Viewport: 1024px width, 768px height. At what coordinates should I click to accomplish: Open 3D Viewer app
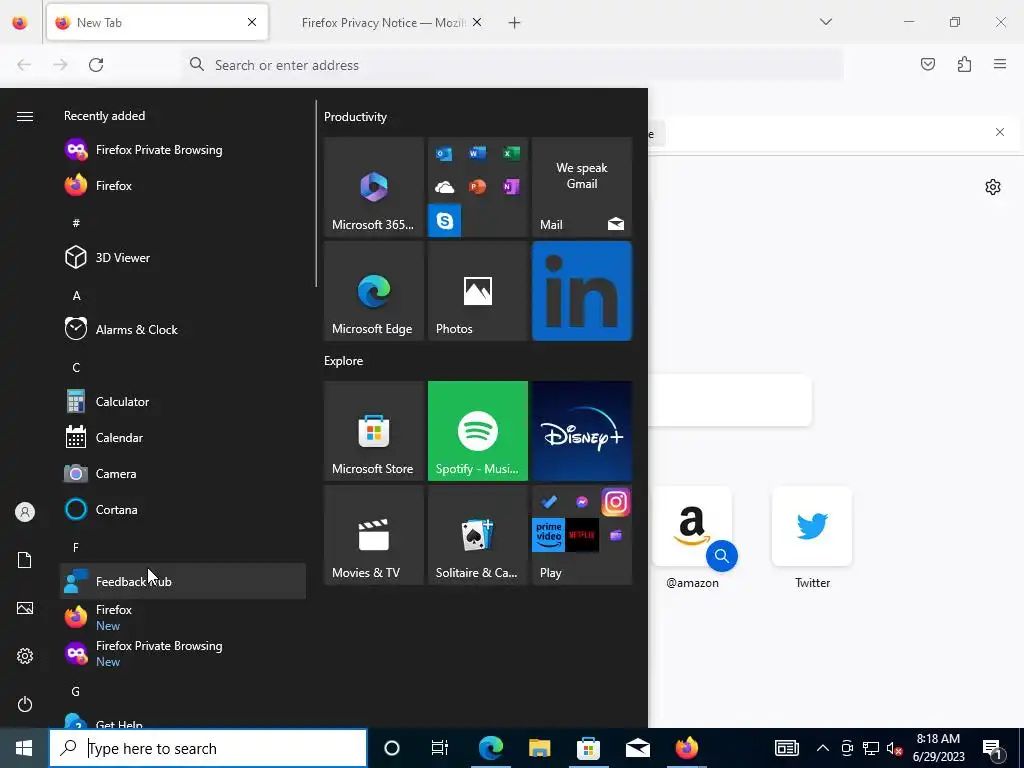[183, 257]
